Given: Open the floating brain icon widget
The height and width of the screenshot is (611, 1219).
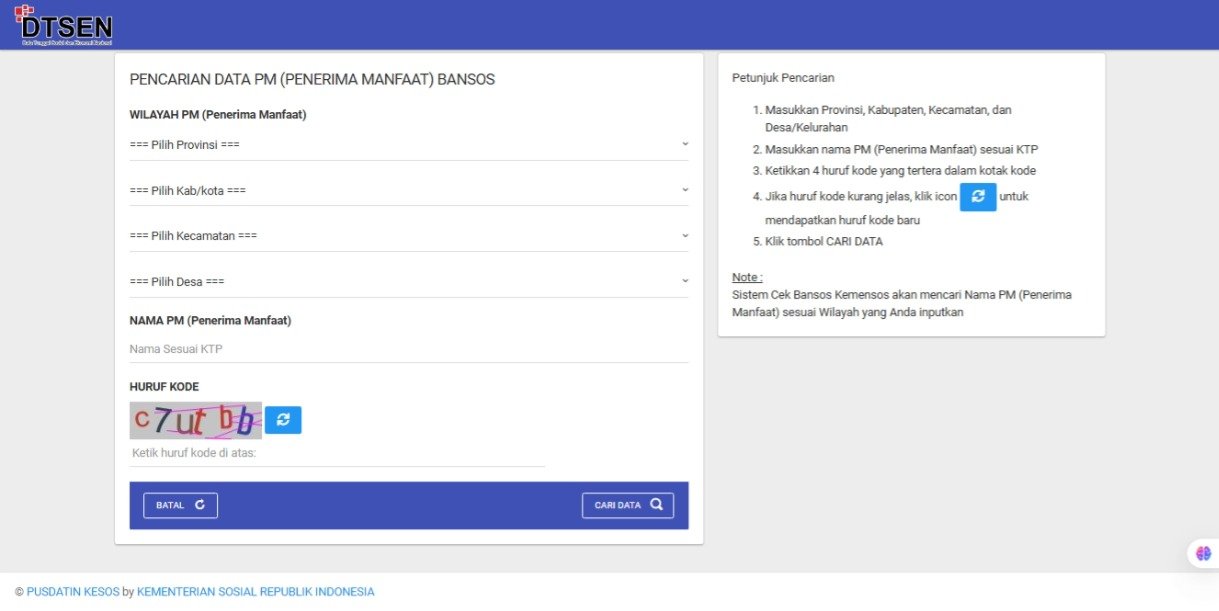Looking at the screenshot, I should [1203, 553].
